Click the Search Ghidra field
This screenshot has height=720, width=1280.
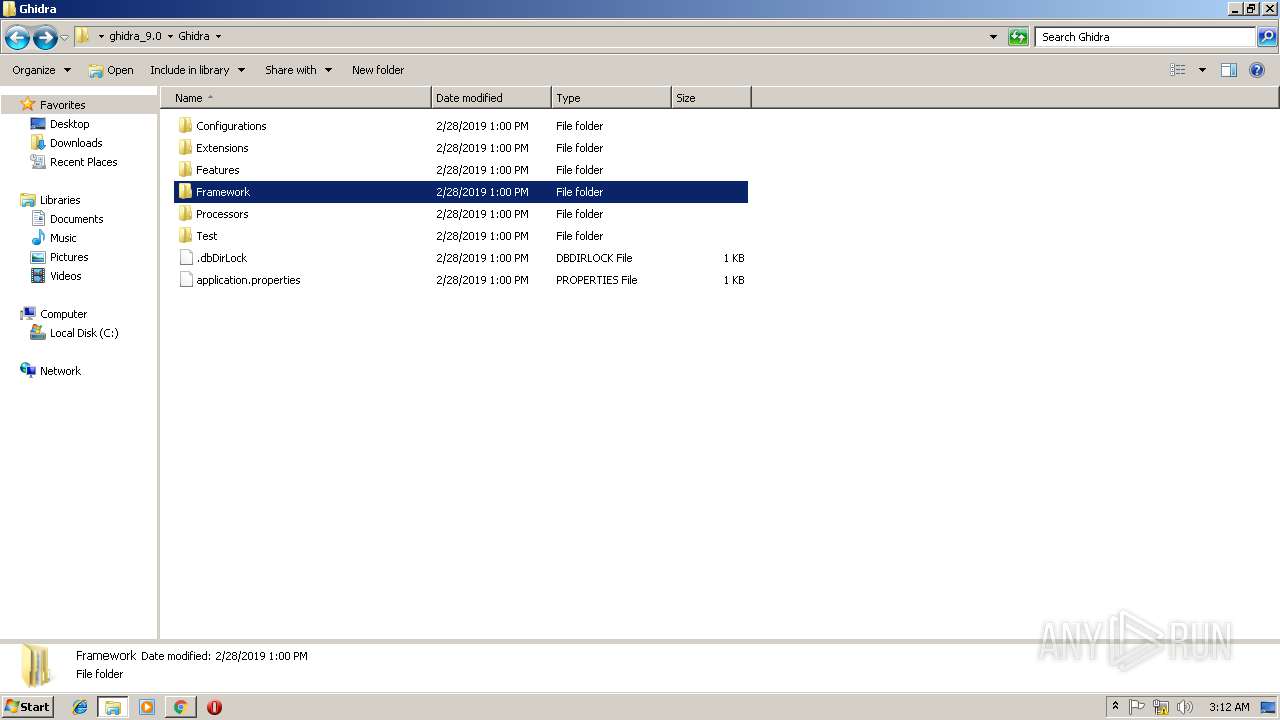coord(1146,37)
